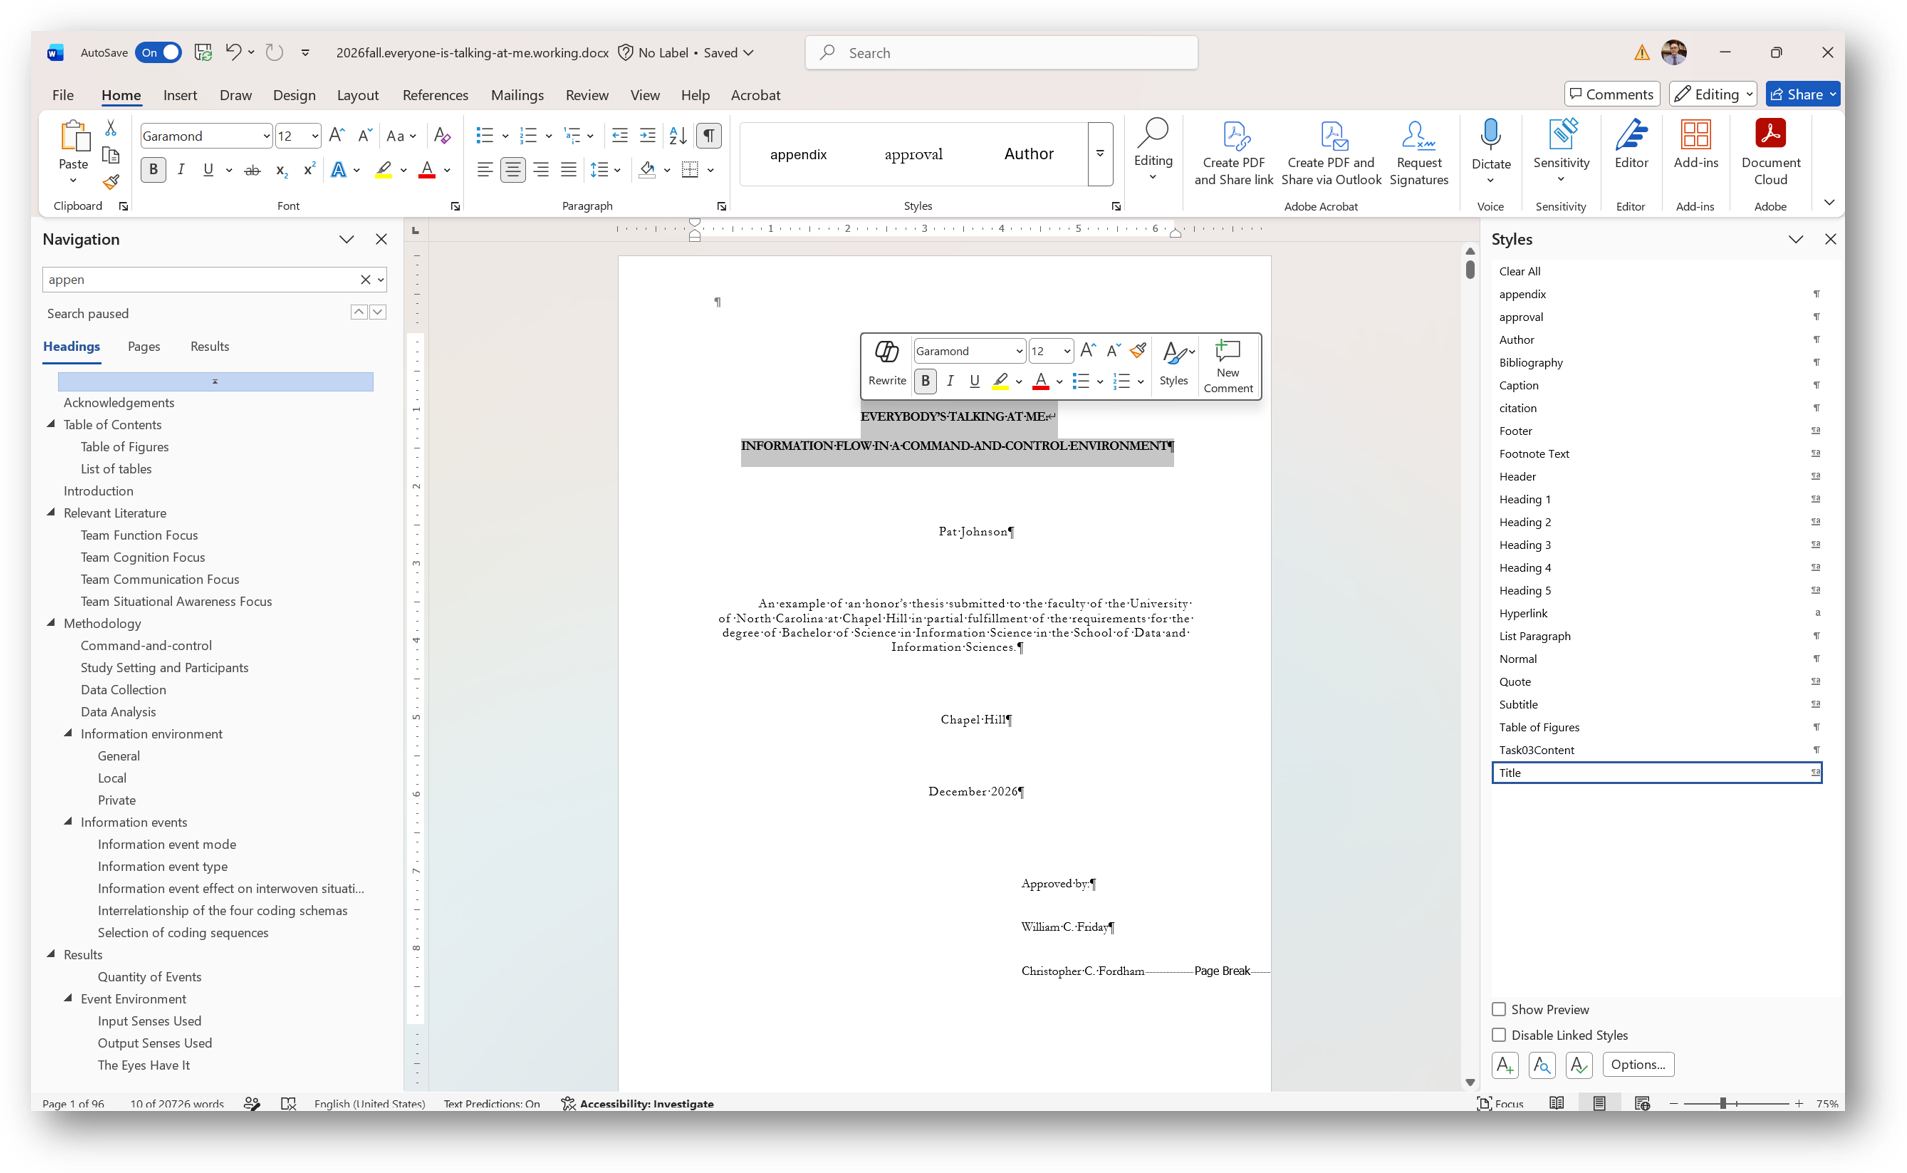The width and height of the screenshot is (1907, 1173).
Task: Apply Superscript formatting
Action: tap(309, 170)
